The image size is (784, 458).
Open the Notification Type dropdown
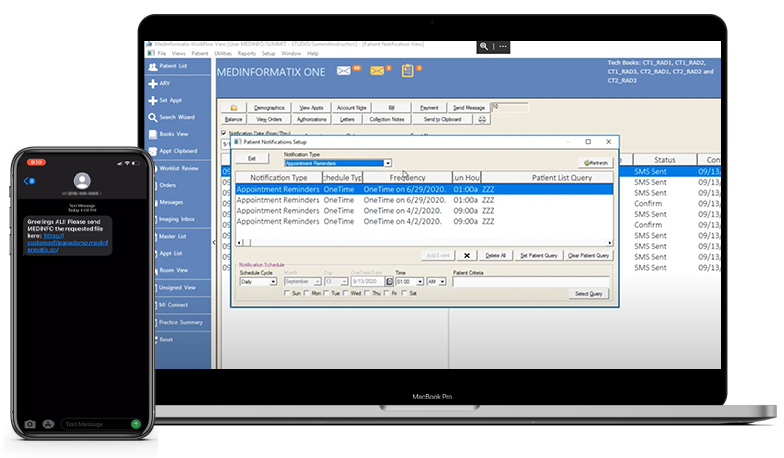[388, 163]
